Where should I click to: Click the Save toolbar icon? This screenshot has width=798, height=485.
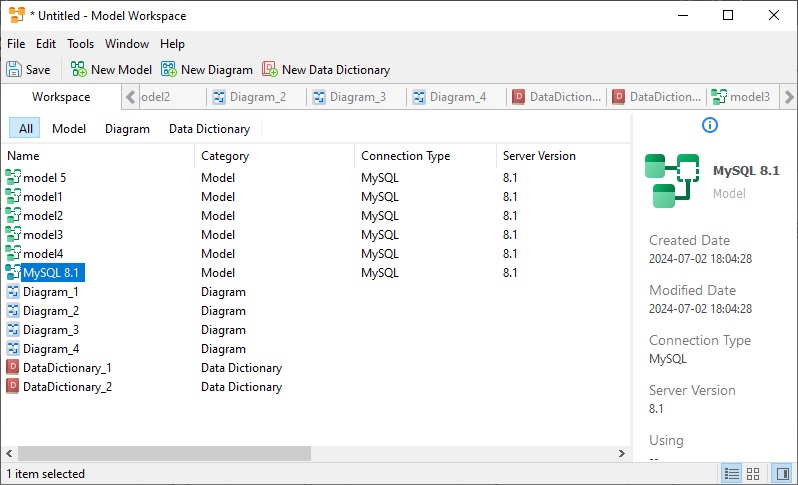click(x=14, y=69)
